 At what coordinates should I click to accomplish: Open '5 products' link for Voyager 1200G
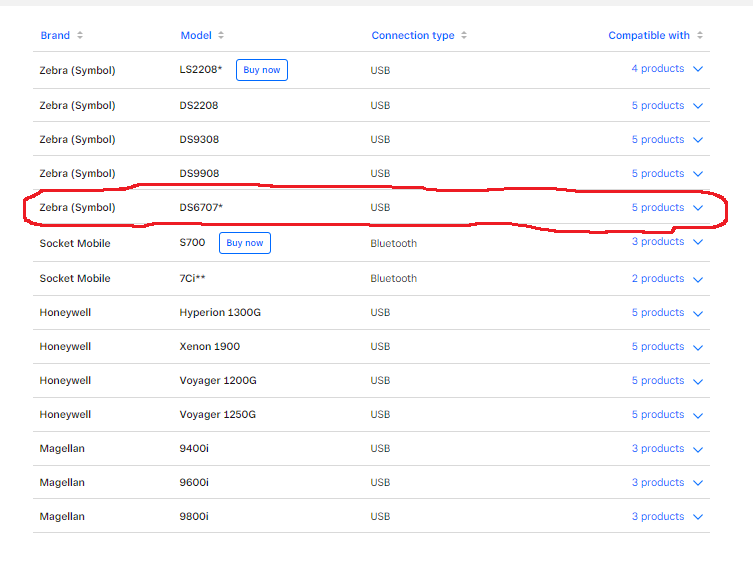coord(657,381)
